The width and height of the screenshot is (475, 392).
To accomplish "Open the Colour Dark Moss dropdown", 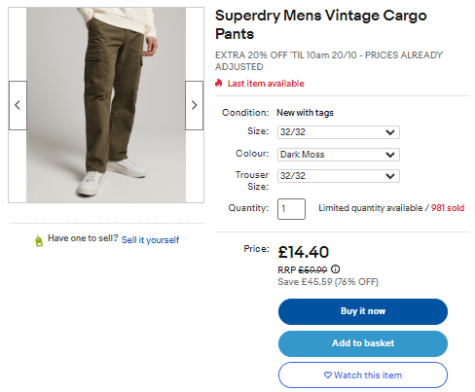I will click(x=338, y=155).
